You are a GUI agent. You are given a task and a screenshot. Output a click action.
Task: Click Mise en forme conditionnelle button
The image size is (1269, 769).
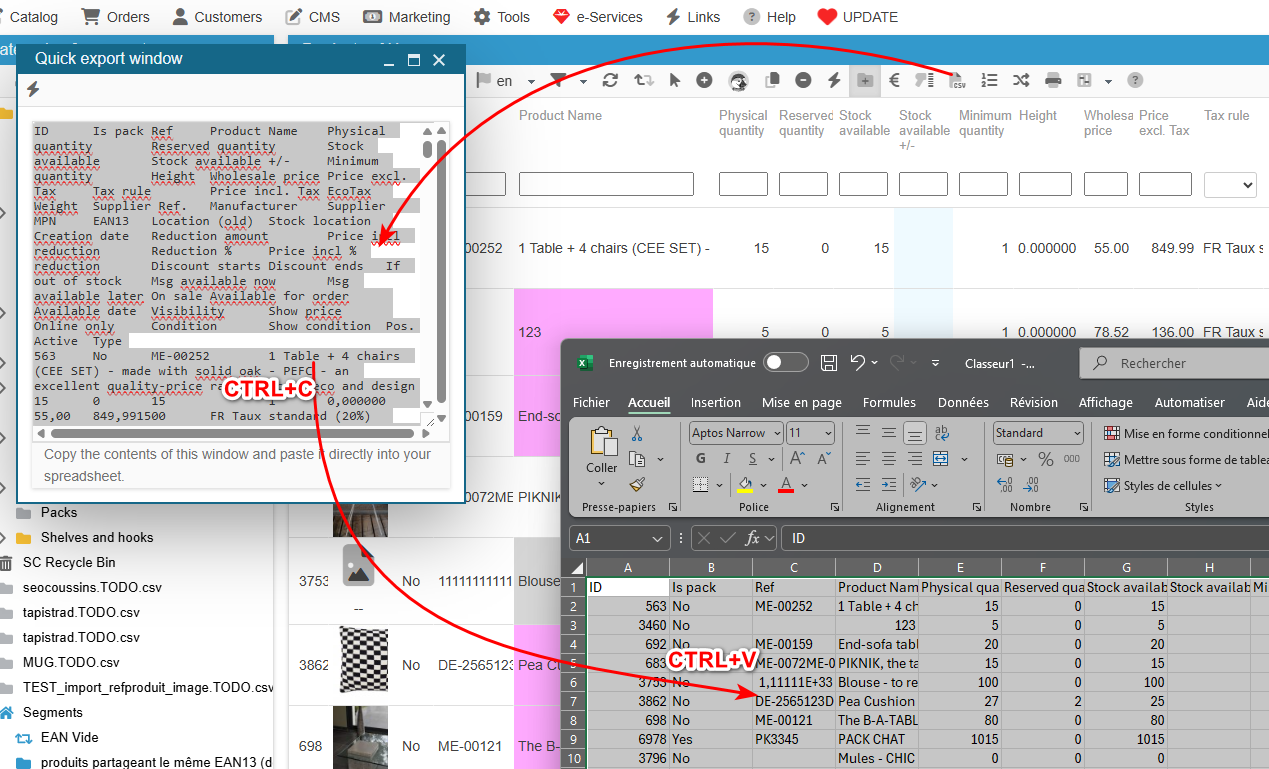[1185, 433]
